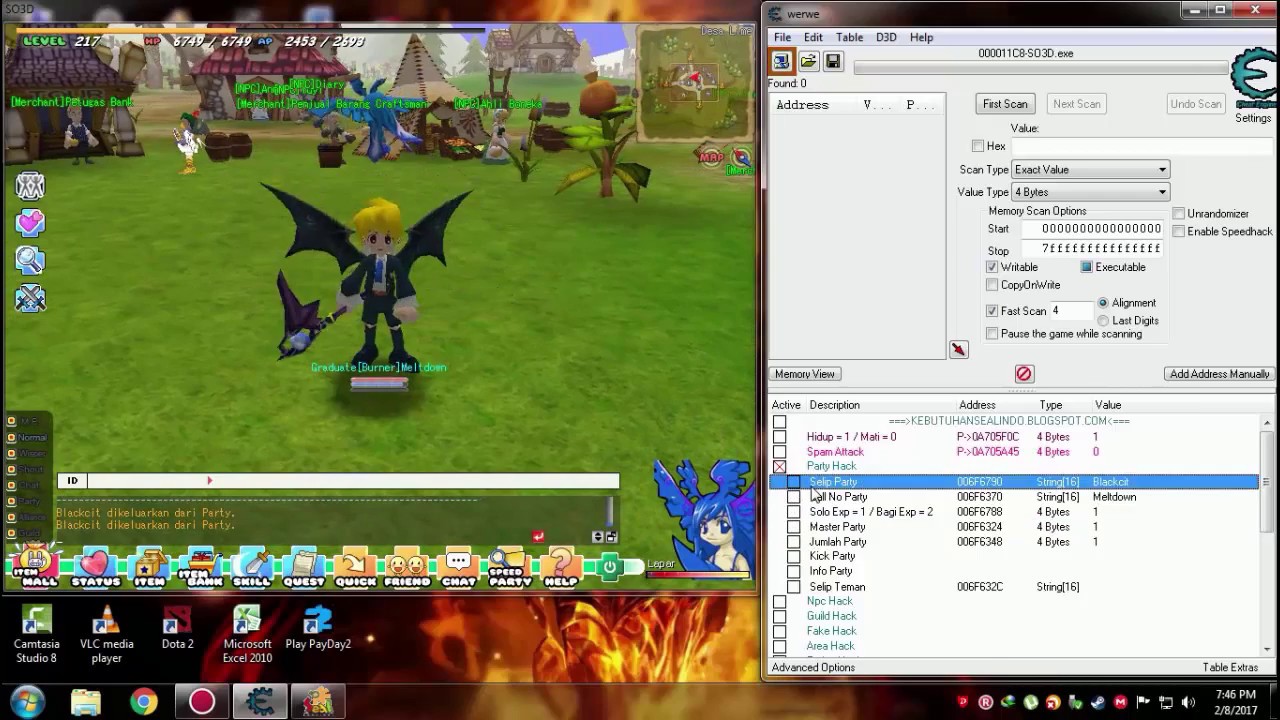The width and height of the screenshot is (1280, 720).
Task: Enable the Speedhack checkbox
Action: pos(1179,232)
